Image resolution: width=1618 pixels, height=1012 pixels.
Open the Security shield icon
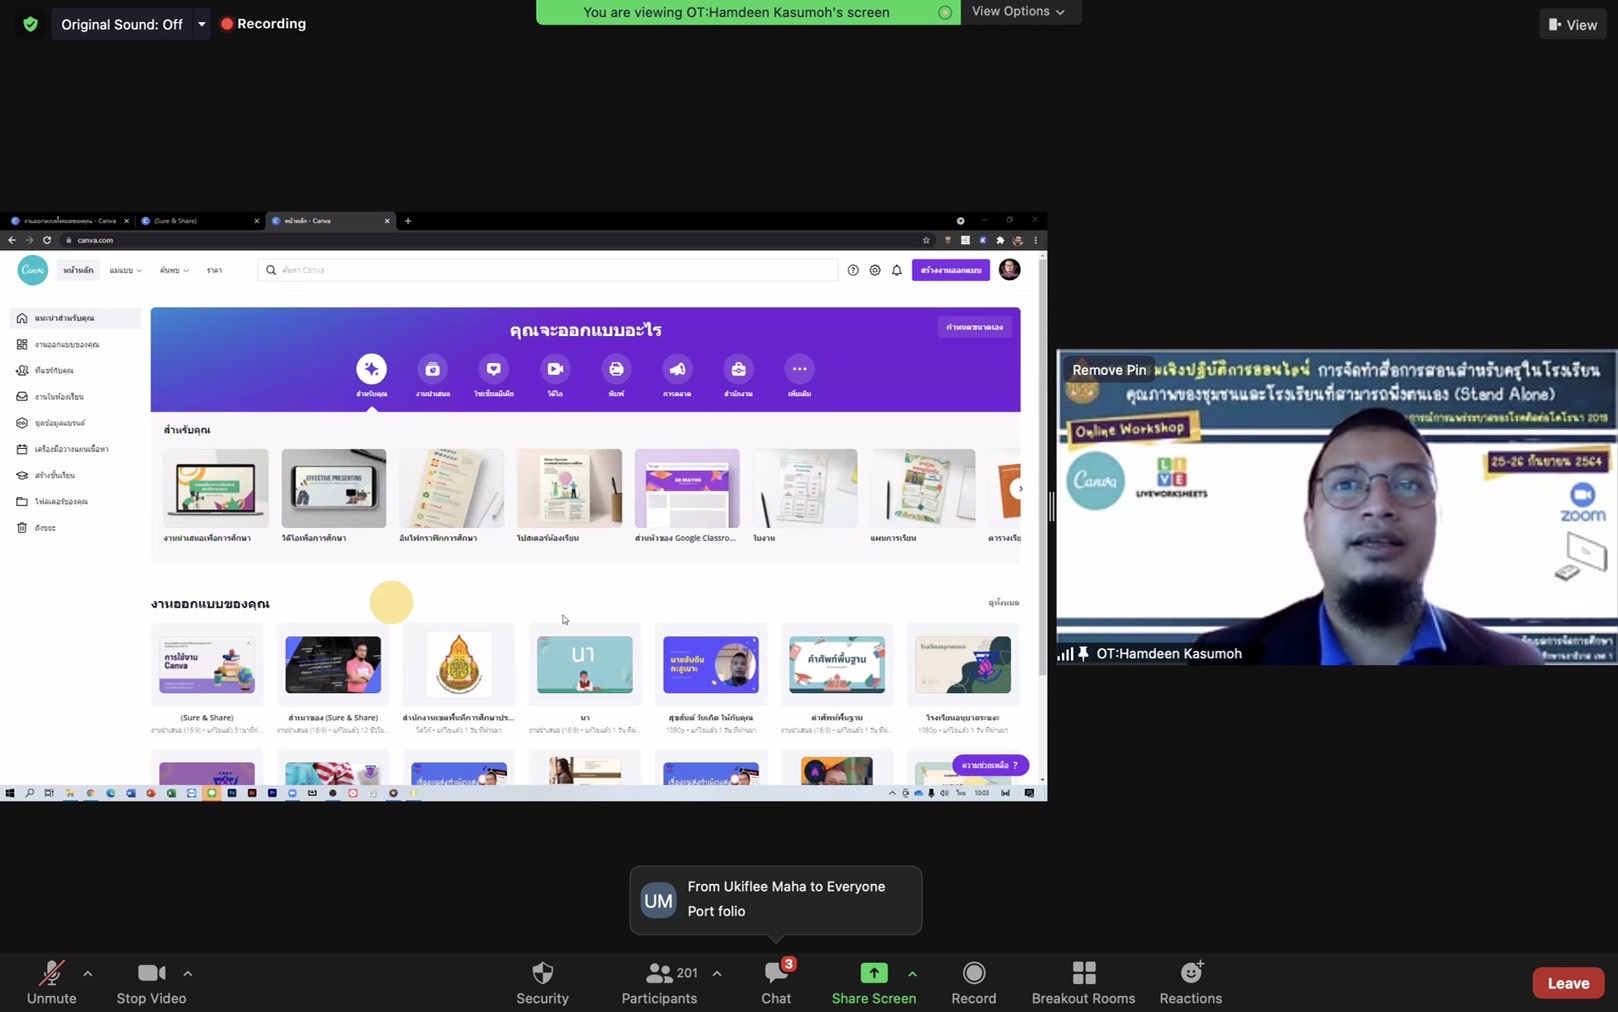[x=542, y=973]
